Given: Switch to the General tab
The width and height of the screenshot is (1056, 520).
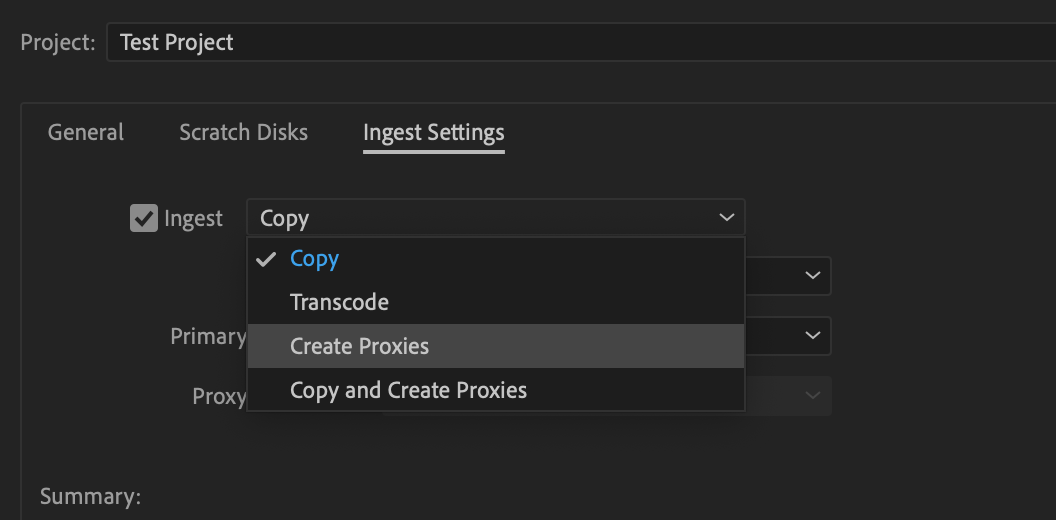Looking at the screenshot, I should click(86, 132).
